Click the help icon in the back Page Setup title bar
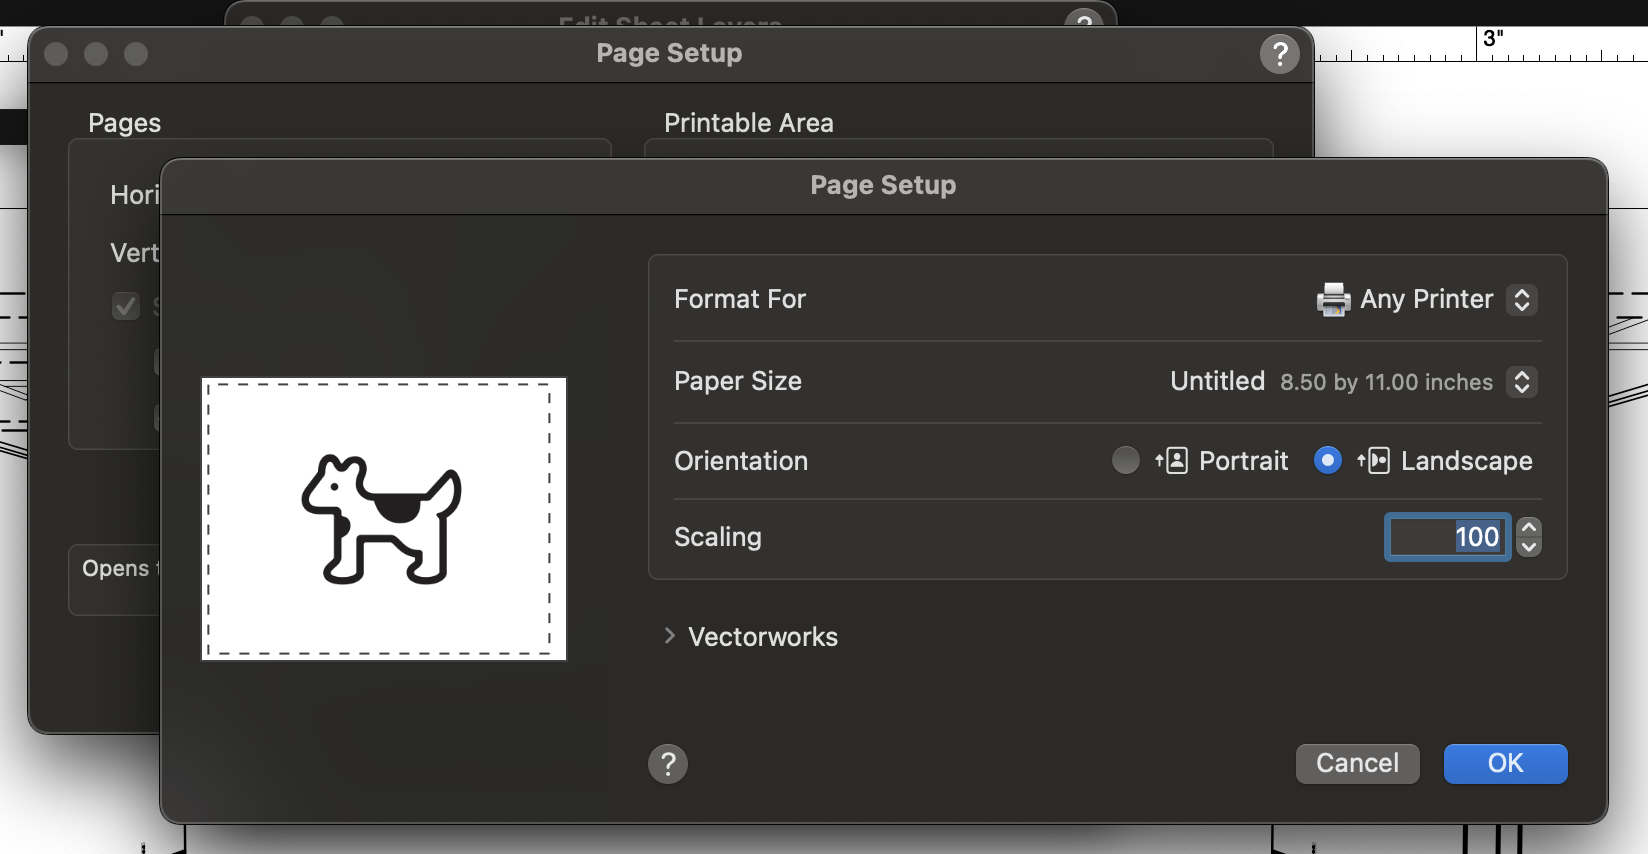The width and height of the screenshot is (1648, 854). (x=1279, y=54)
